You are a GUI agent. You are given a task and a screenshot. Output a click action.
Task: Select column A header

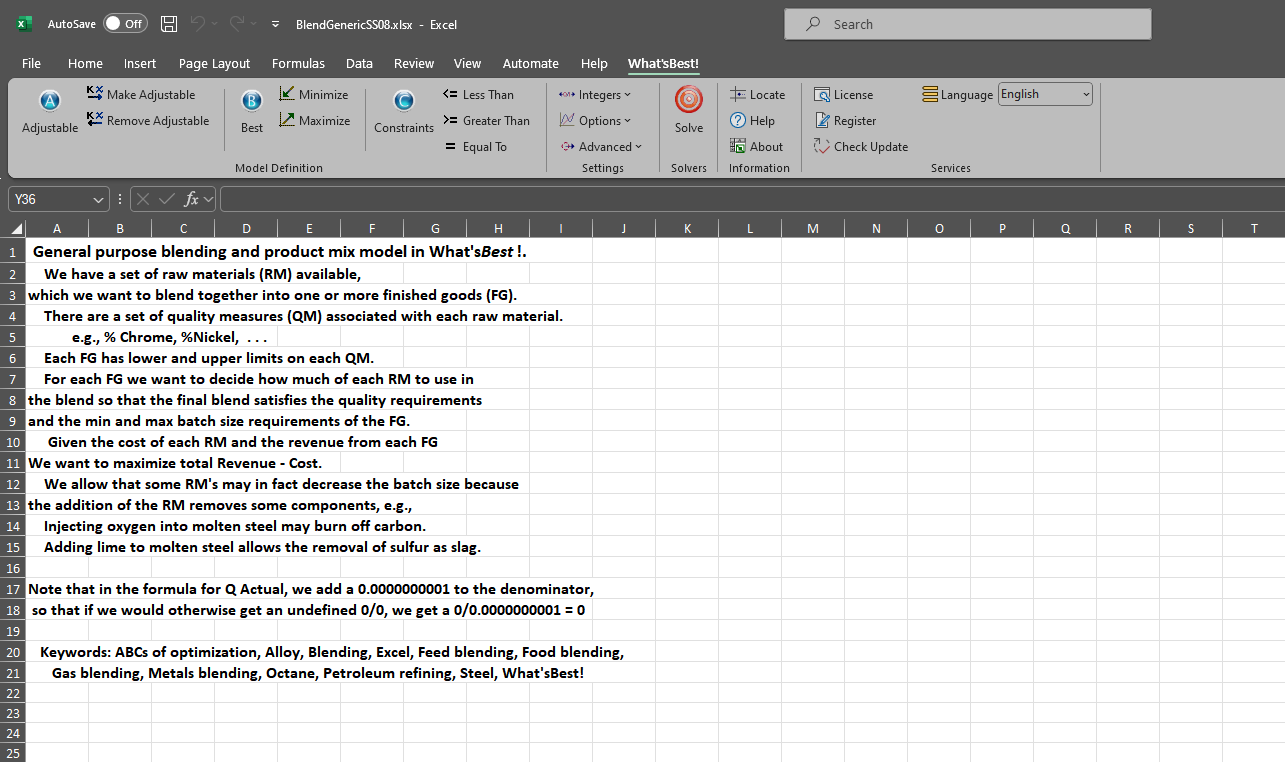pyautogui.click(x=56, y=228)
